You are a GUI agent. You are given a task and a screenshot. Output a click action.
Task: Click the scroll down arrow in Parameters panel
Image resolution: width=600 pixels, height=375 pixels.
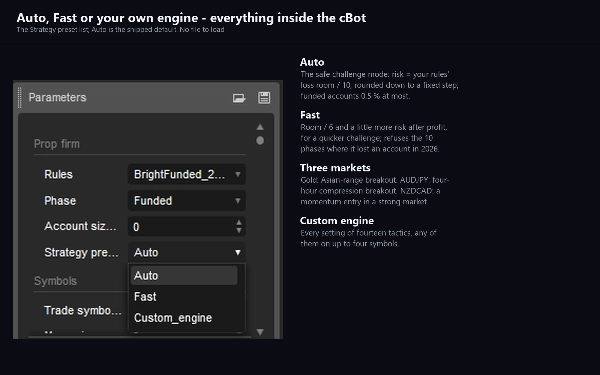[x=260, y=332]
